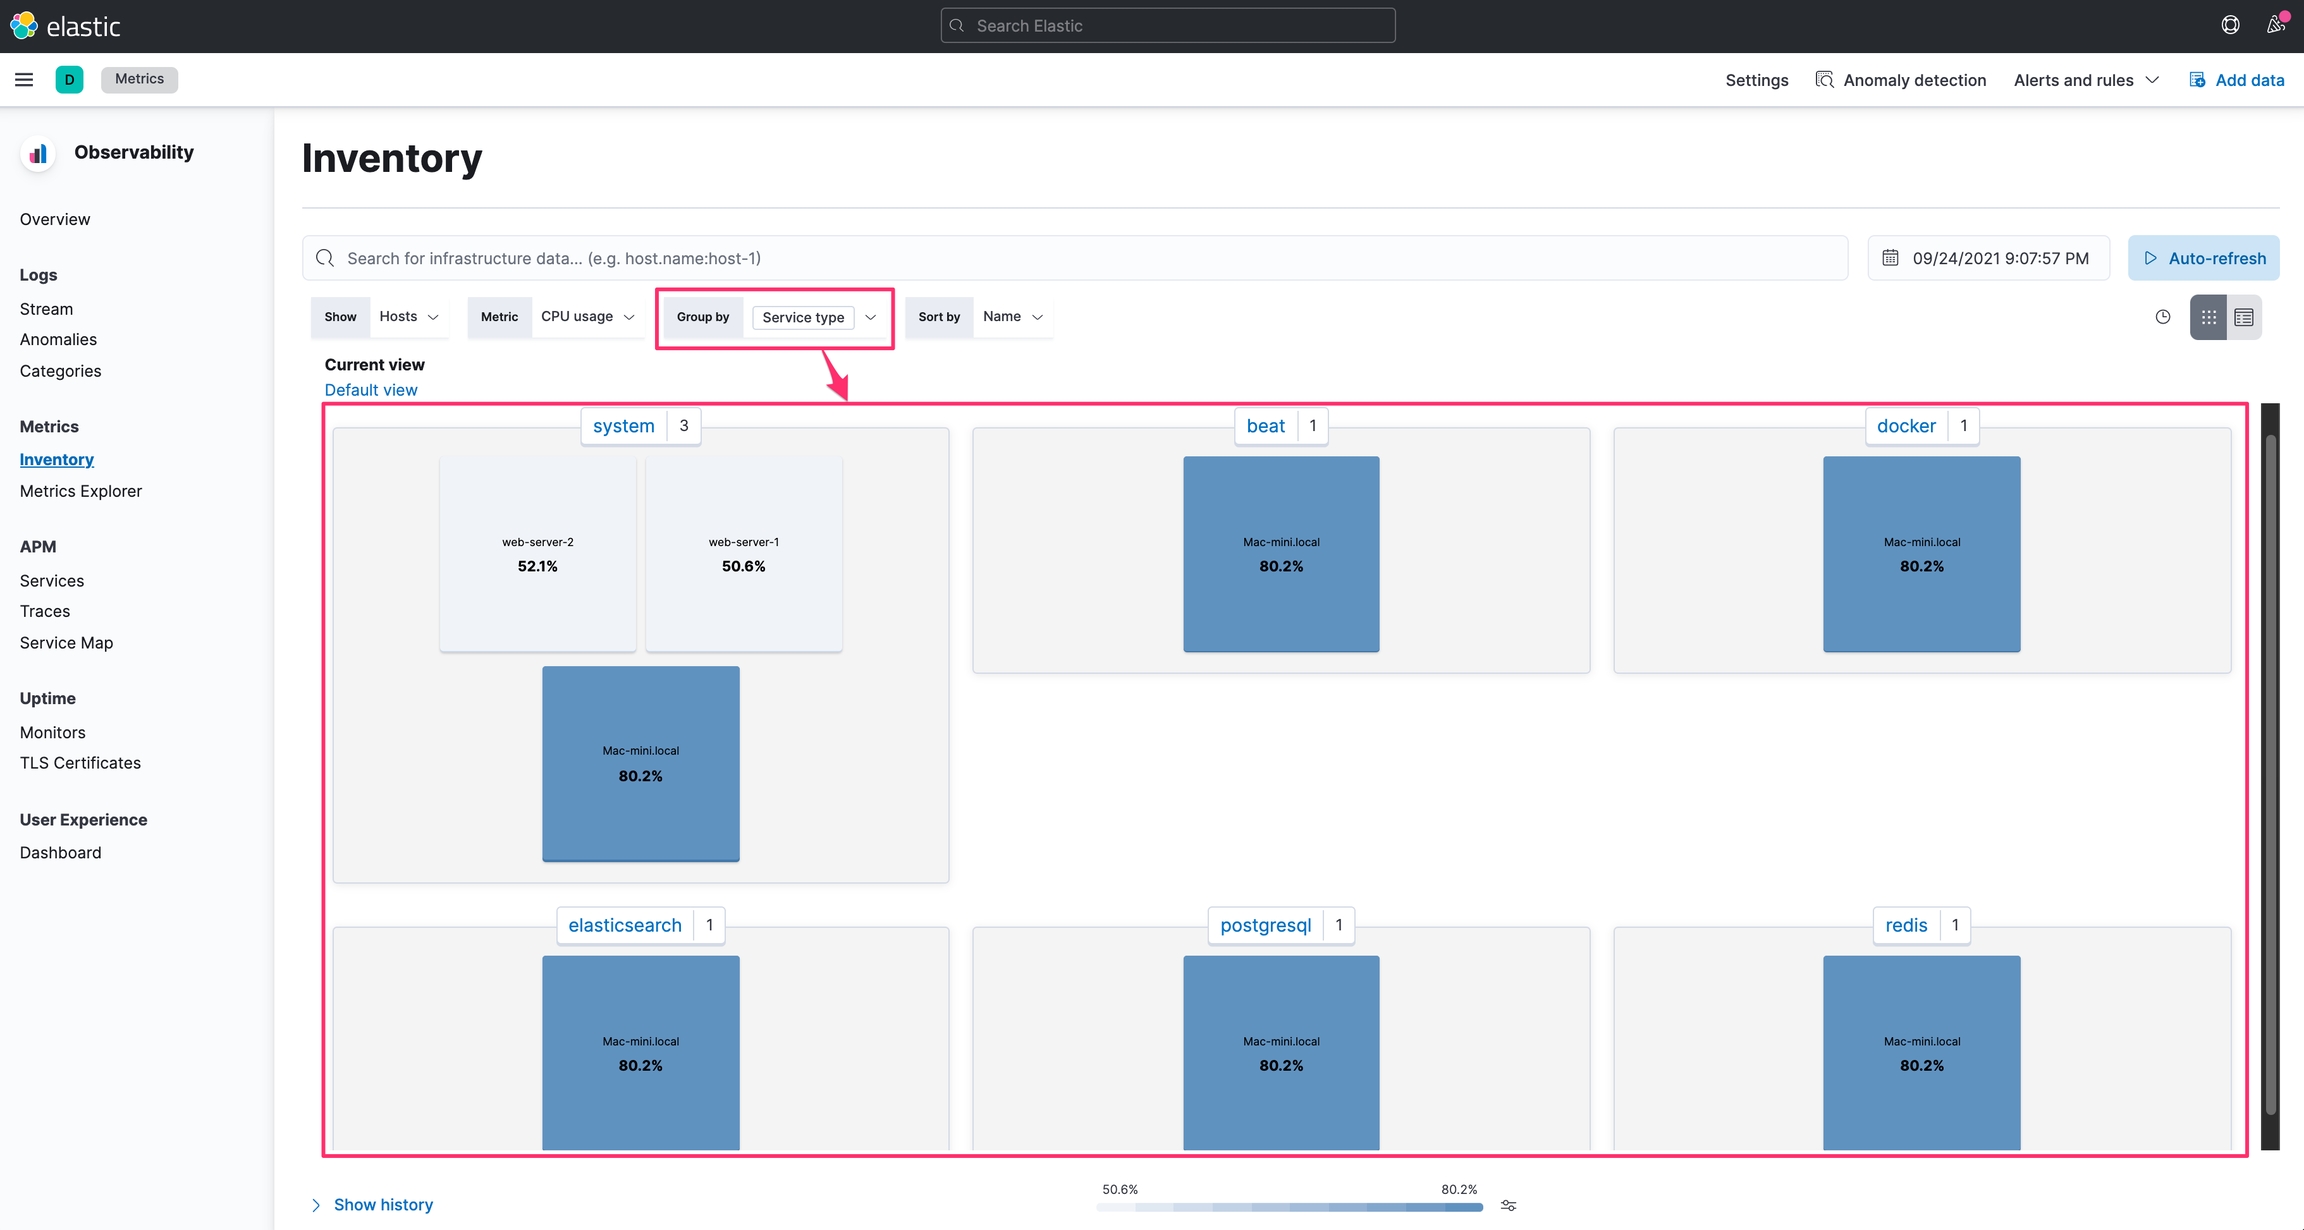Open Metrics Explorer

pos(81,491)
